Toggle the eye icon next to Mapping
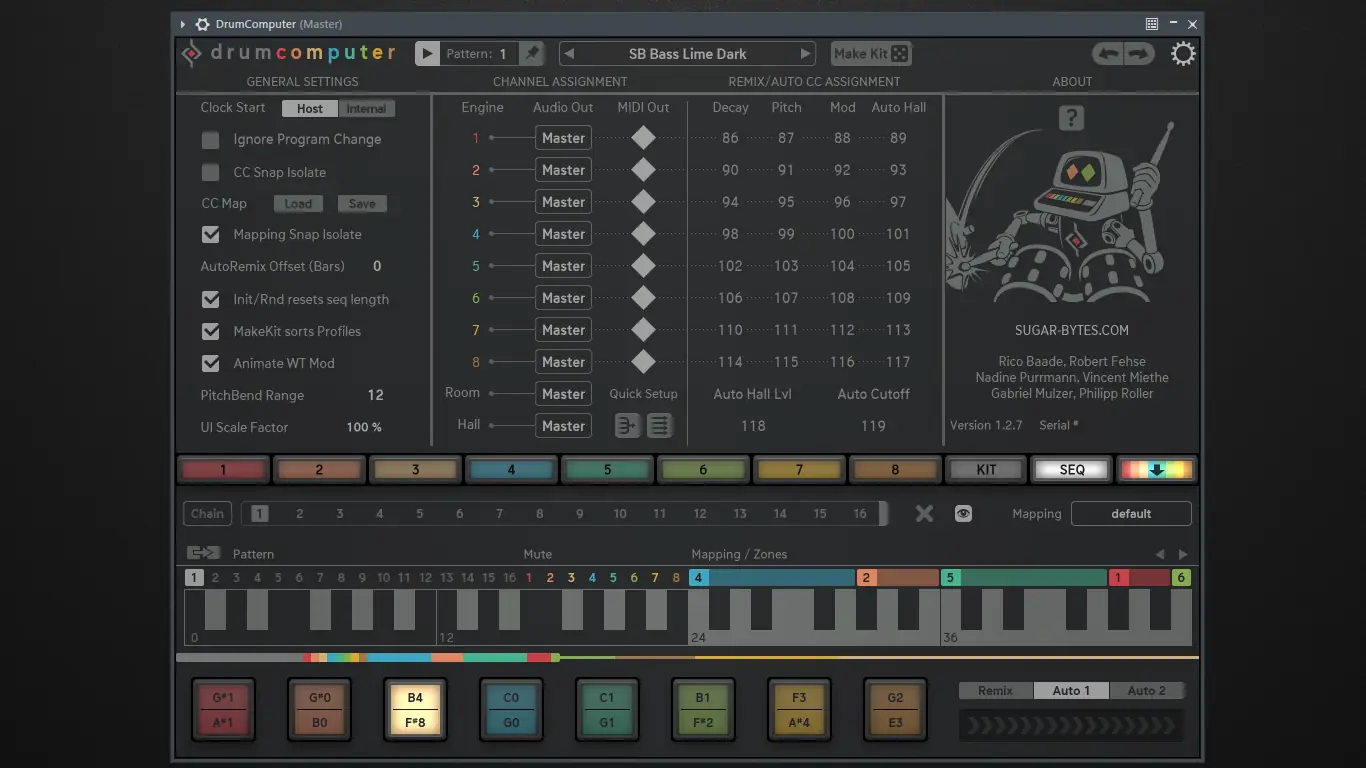Screen dimensions: 1366x768 coord(963,514)
